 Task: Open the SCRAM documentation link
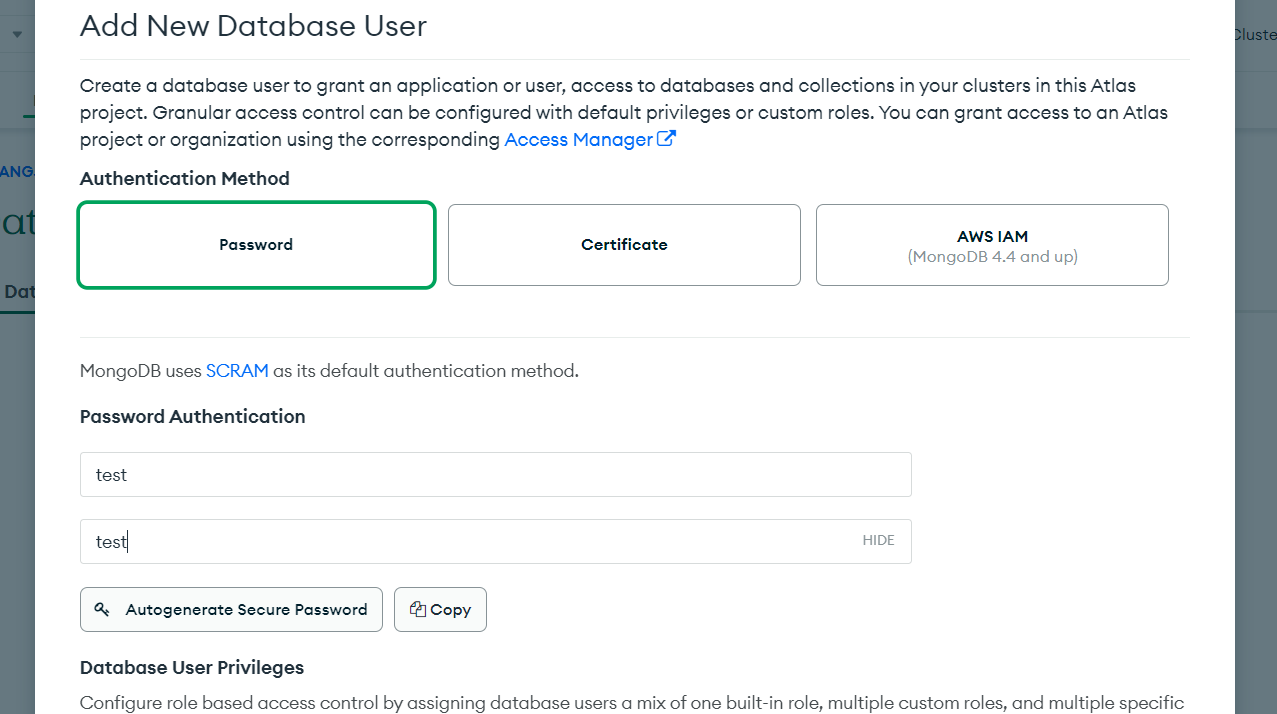coord(237,371)
